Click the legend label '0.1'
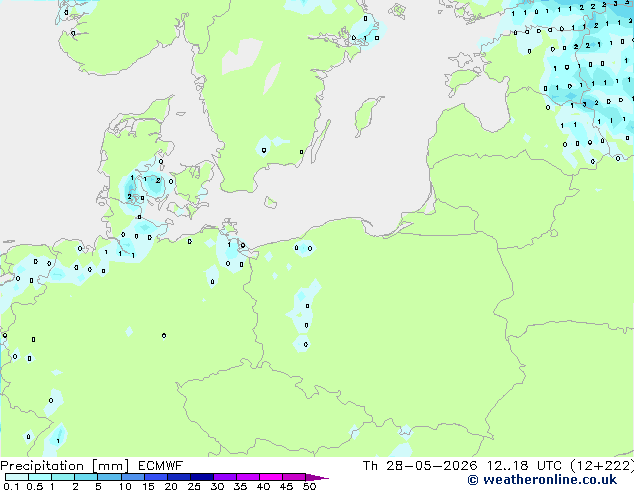This screenshot has width=634, height=490. pos(11,486)
